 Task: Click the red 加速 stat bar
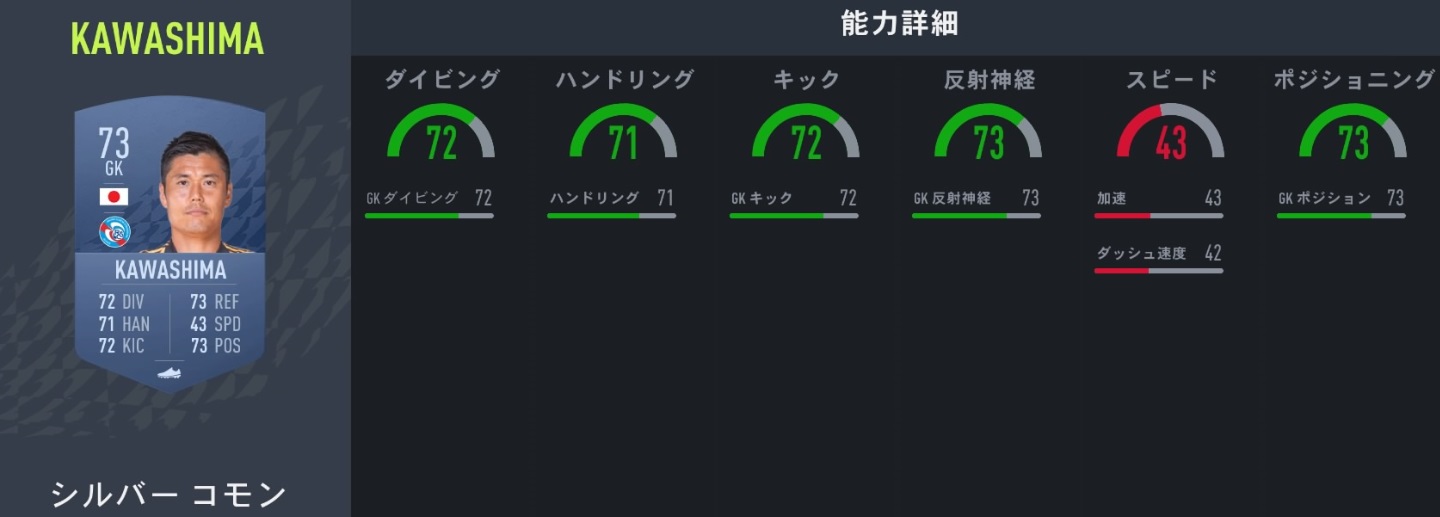[x=1158, y=214]
